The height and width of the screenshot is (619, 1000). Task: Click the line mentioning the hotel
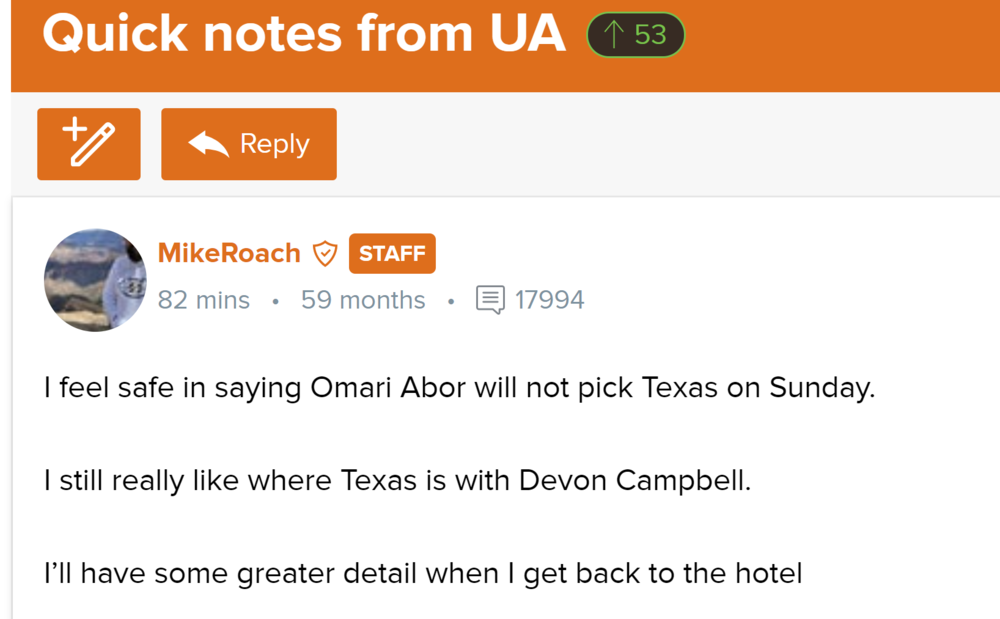point(422,574)
